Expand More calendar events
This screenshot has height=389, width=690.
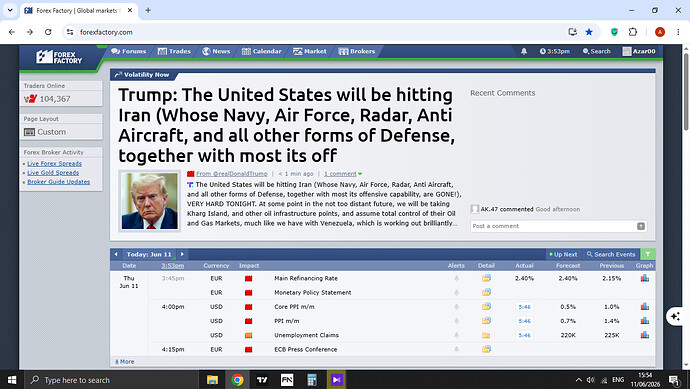(125, 362)
